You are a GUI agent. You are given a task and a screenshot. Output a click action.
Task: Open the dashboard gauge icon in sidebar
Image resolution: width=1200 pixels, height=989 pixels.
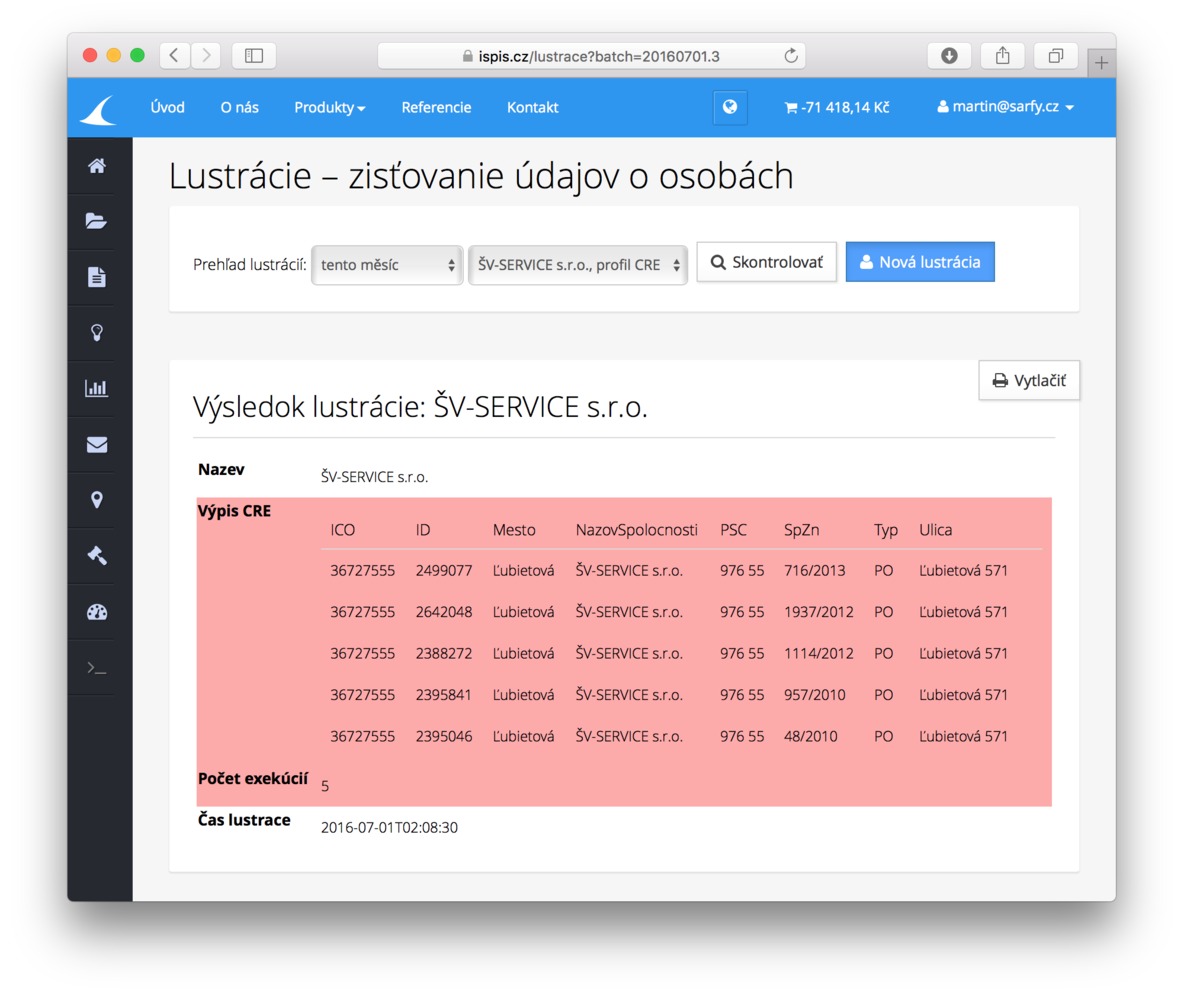tap(97, 612)
